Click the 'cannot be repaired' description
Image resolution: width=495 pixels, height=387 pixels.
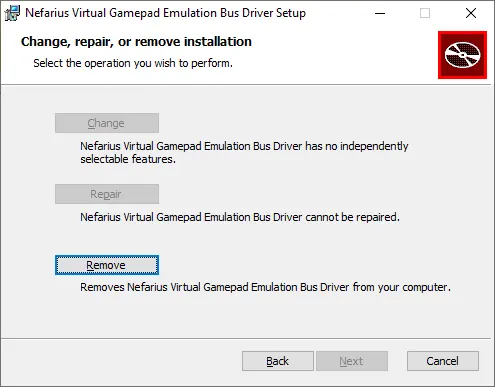coord(240,217)
